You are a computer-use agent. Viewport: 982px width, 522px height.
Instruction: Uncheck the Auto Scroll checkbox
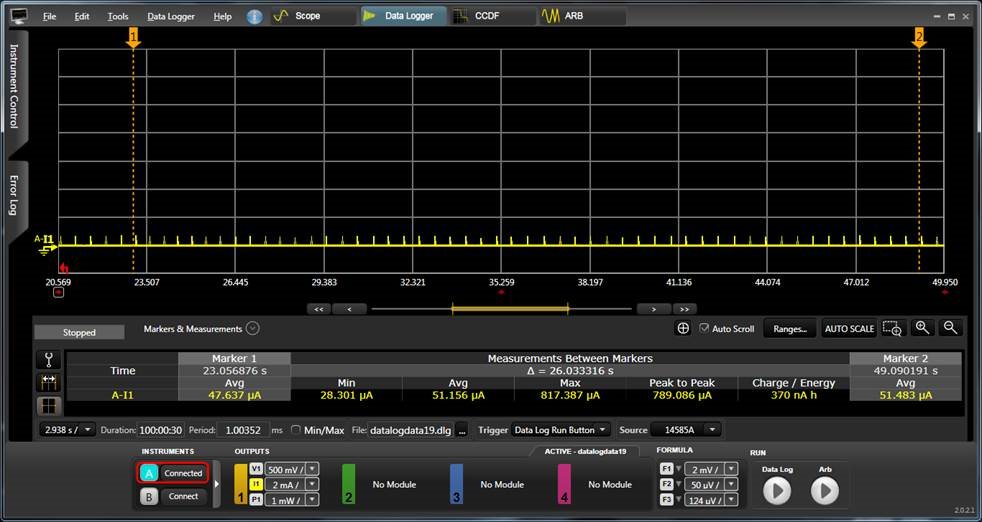(x=704, y=328)
